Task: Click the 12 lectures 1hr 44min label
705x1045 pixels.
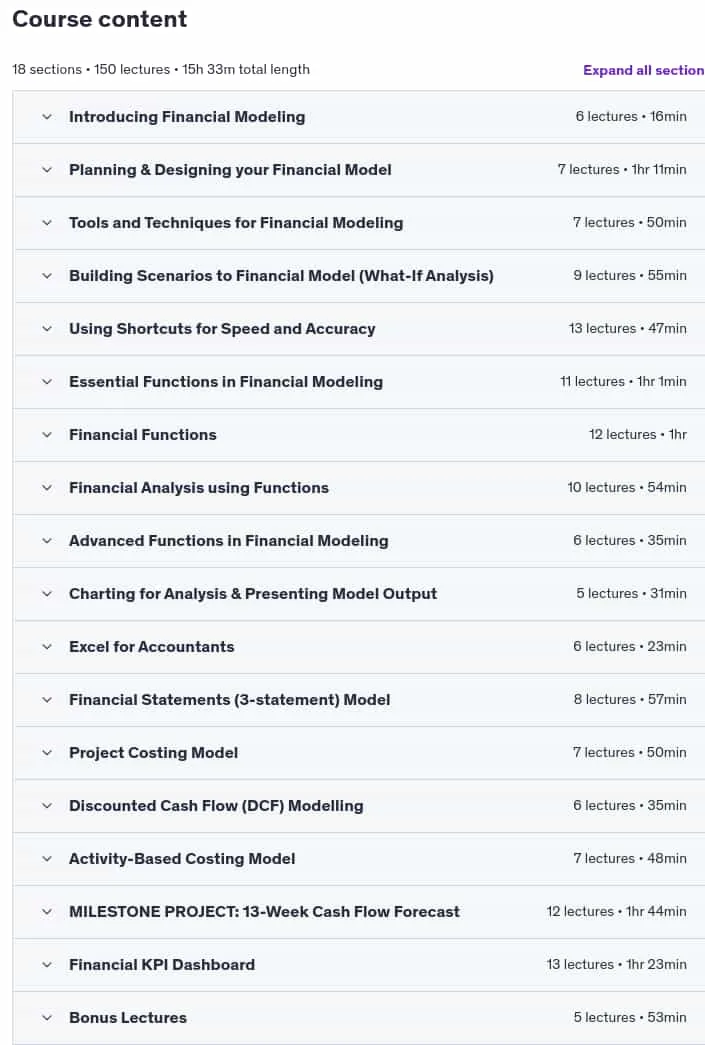Action: [x=616, y=912]
